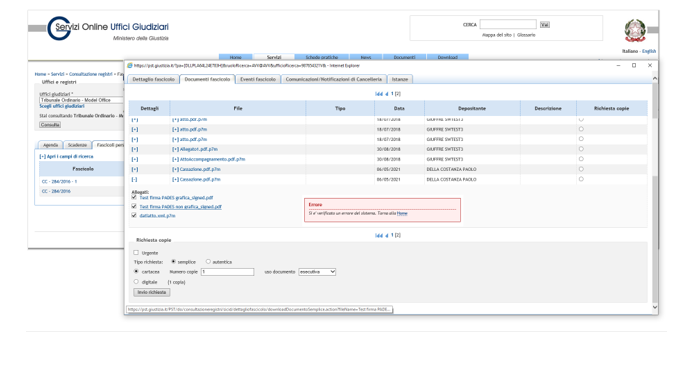685x383 pixels.
Task: Open the uso documento dropdown
Action: [x=317, y=272]
